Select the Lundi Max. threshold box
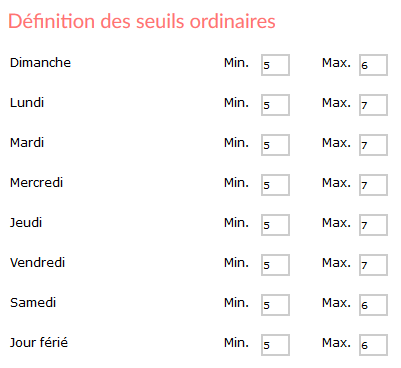The image size is (401, 368). tap(373, 105)
